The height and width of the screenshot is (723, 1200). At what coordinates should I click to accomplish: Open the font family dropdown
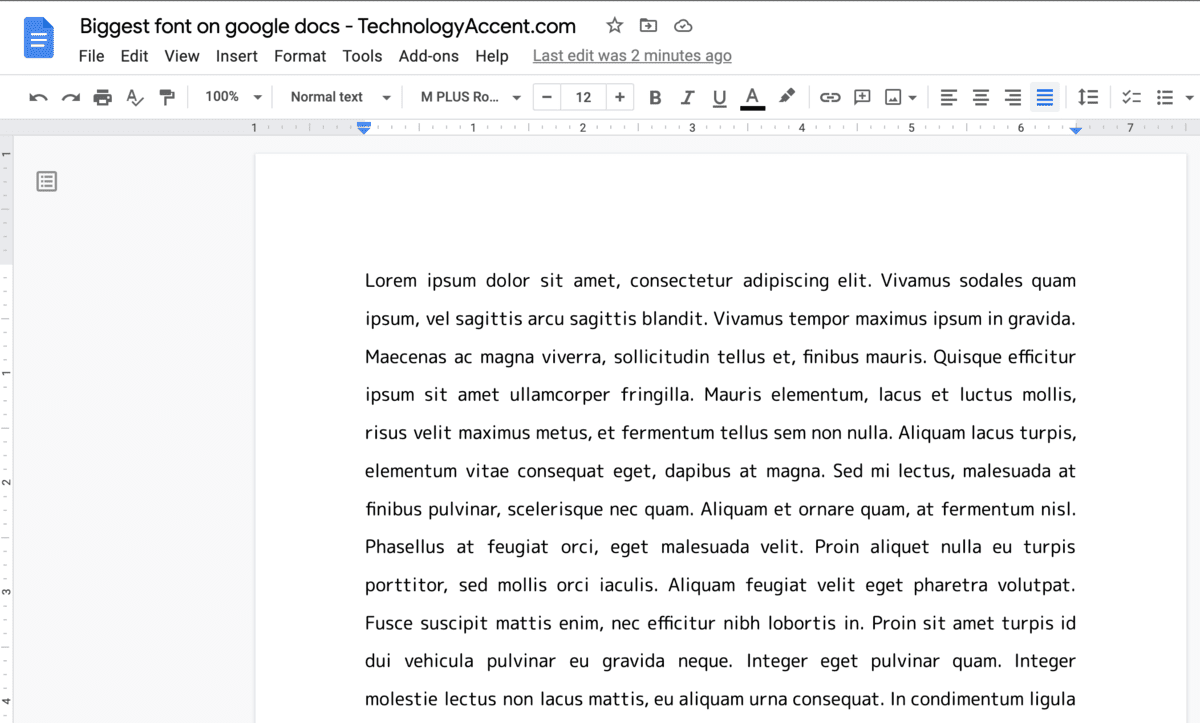click(x=466, y=96)
